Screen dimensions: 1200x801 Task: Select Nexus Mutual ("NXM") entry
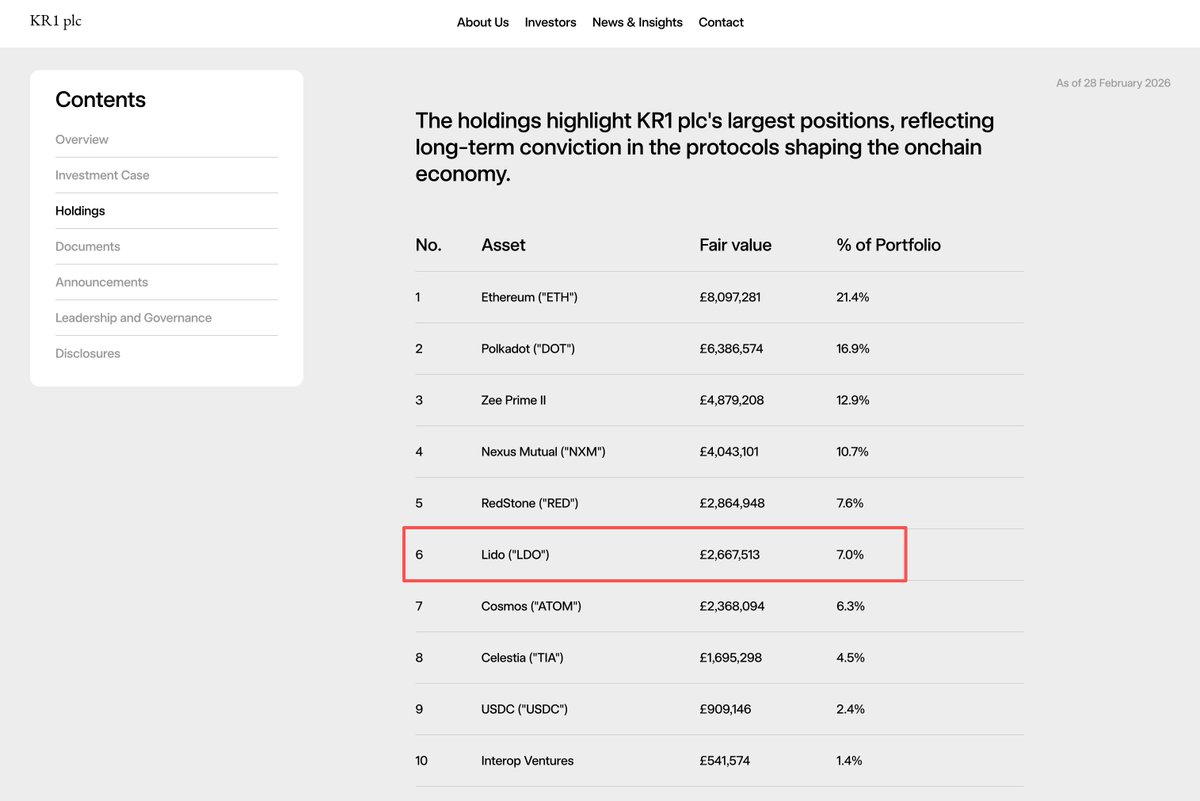tap(719, 452)
